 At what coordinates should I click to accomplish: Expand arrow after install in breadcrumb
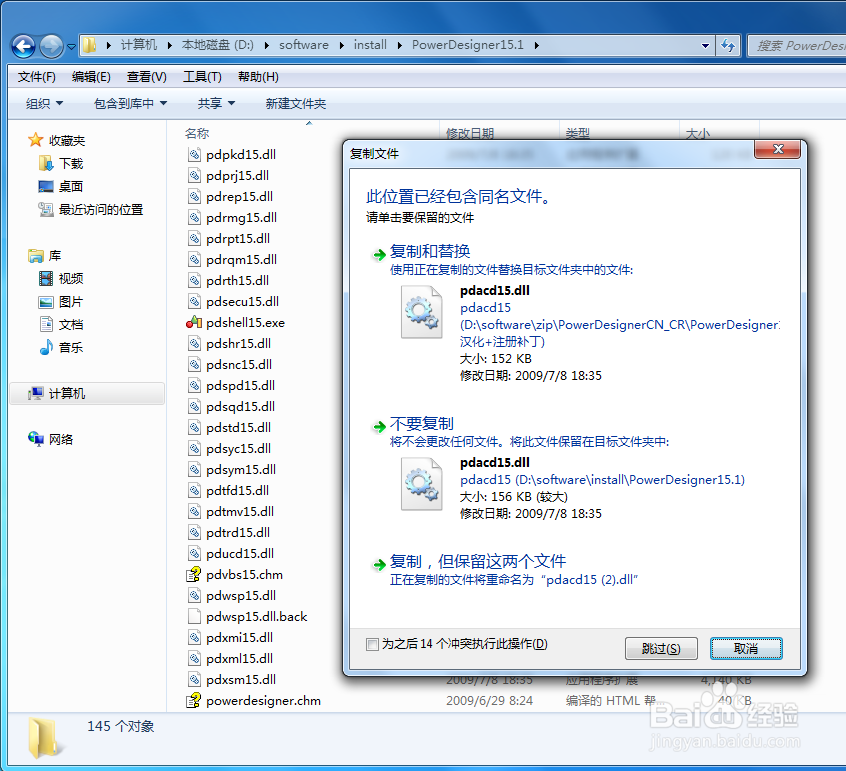tap(400, 45)
